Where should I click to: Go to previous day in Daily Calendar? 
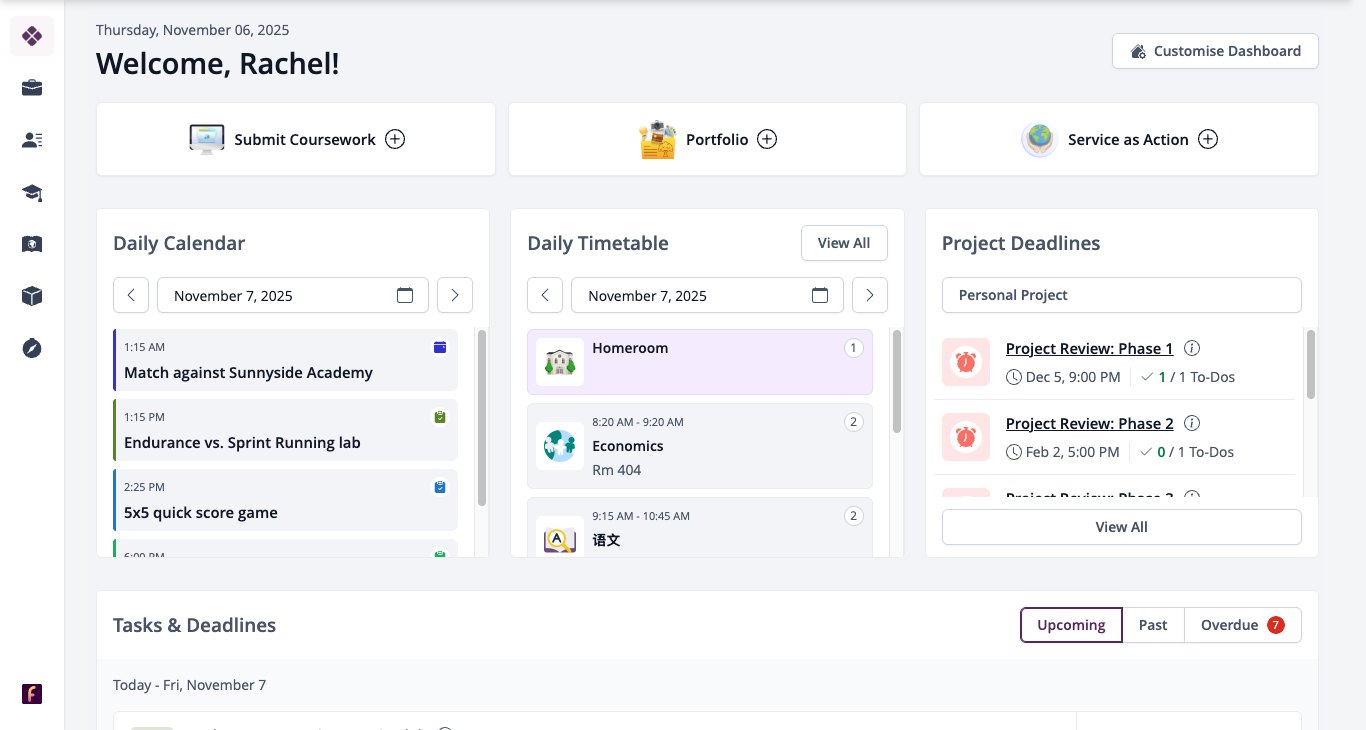pos(131,295)
